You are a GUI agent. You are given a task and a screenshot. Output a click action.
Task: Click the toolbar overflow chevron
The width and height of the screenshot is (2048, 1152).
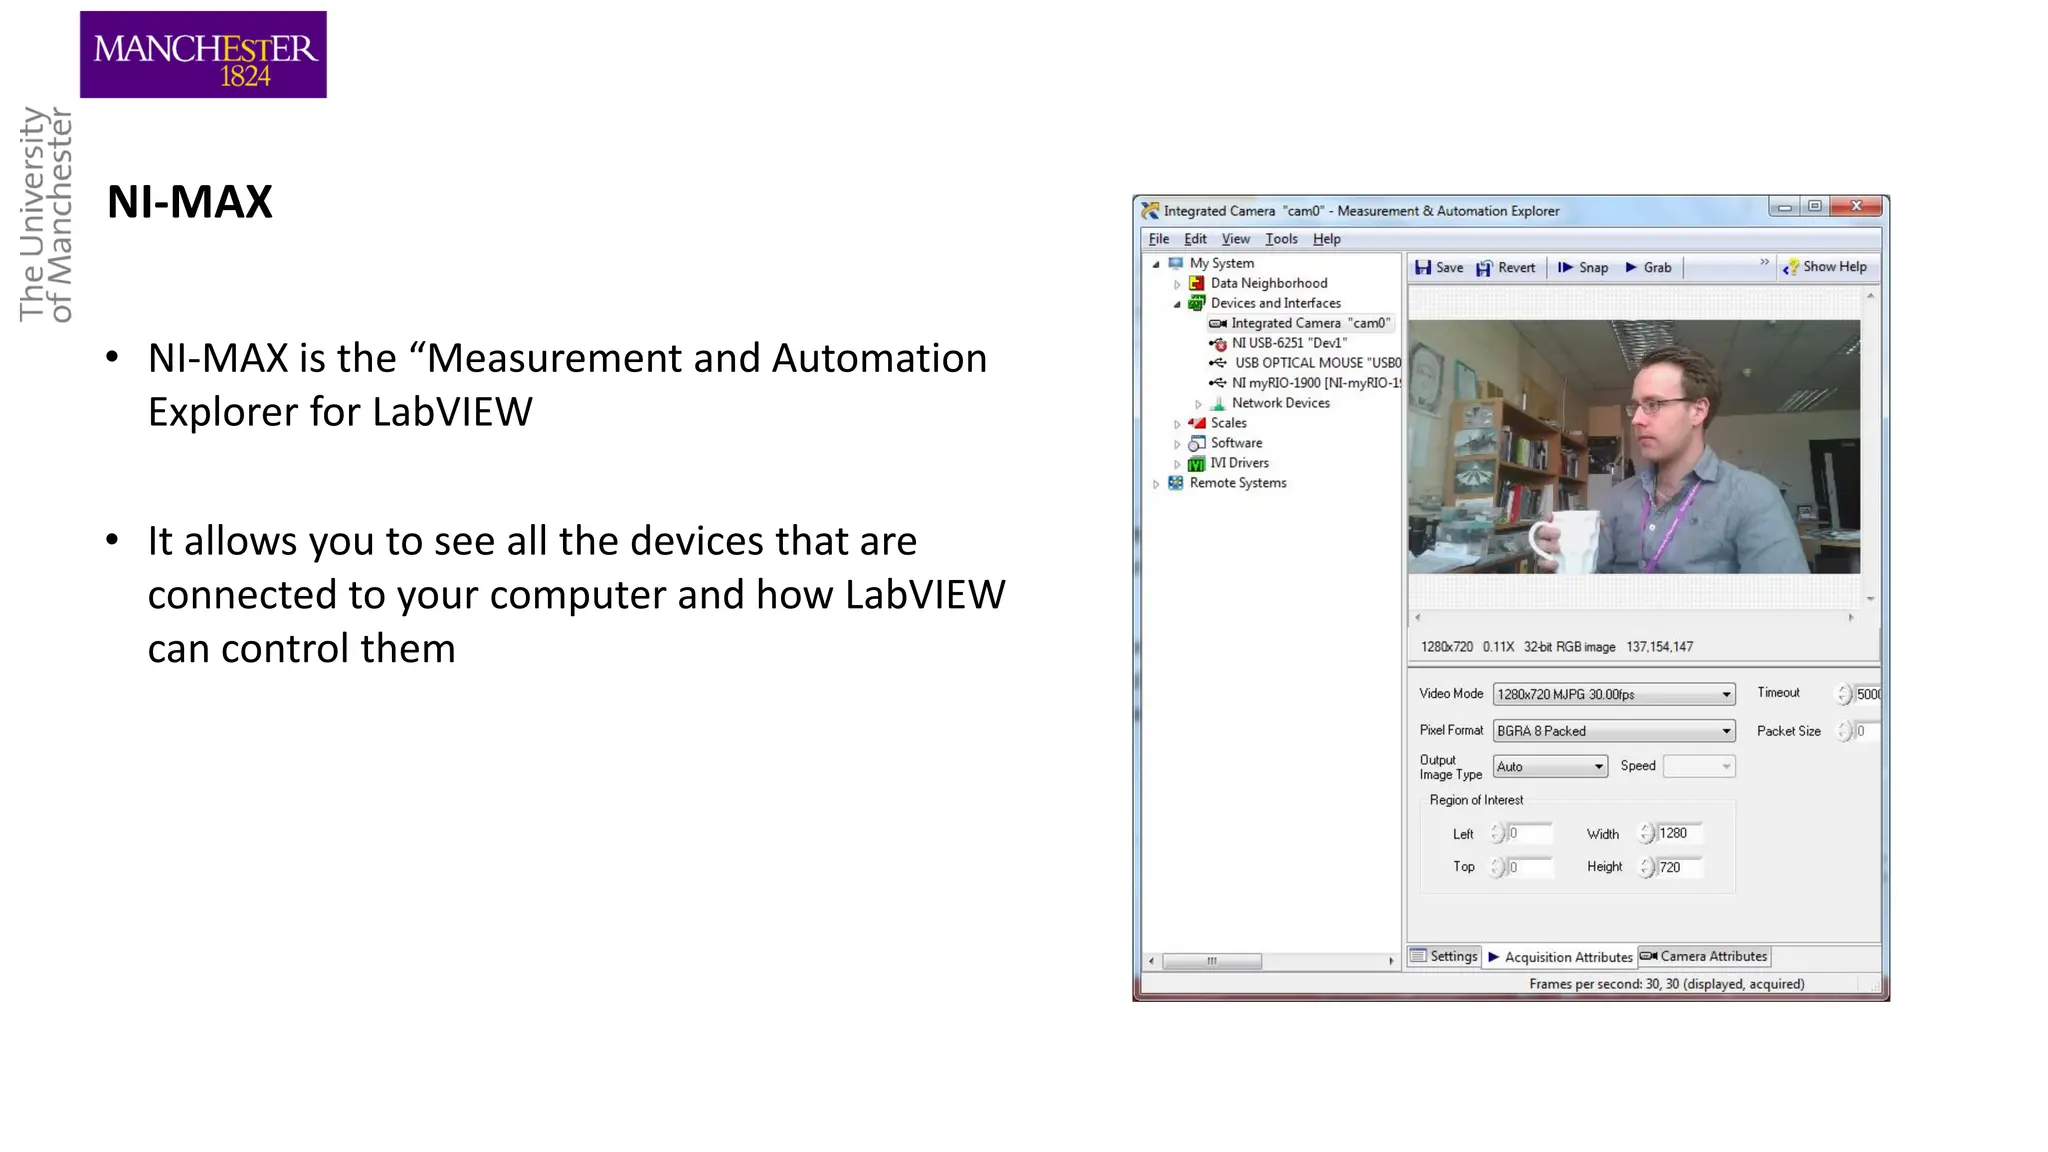click(1764, 262)
